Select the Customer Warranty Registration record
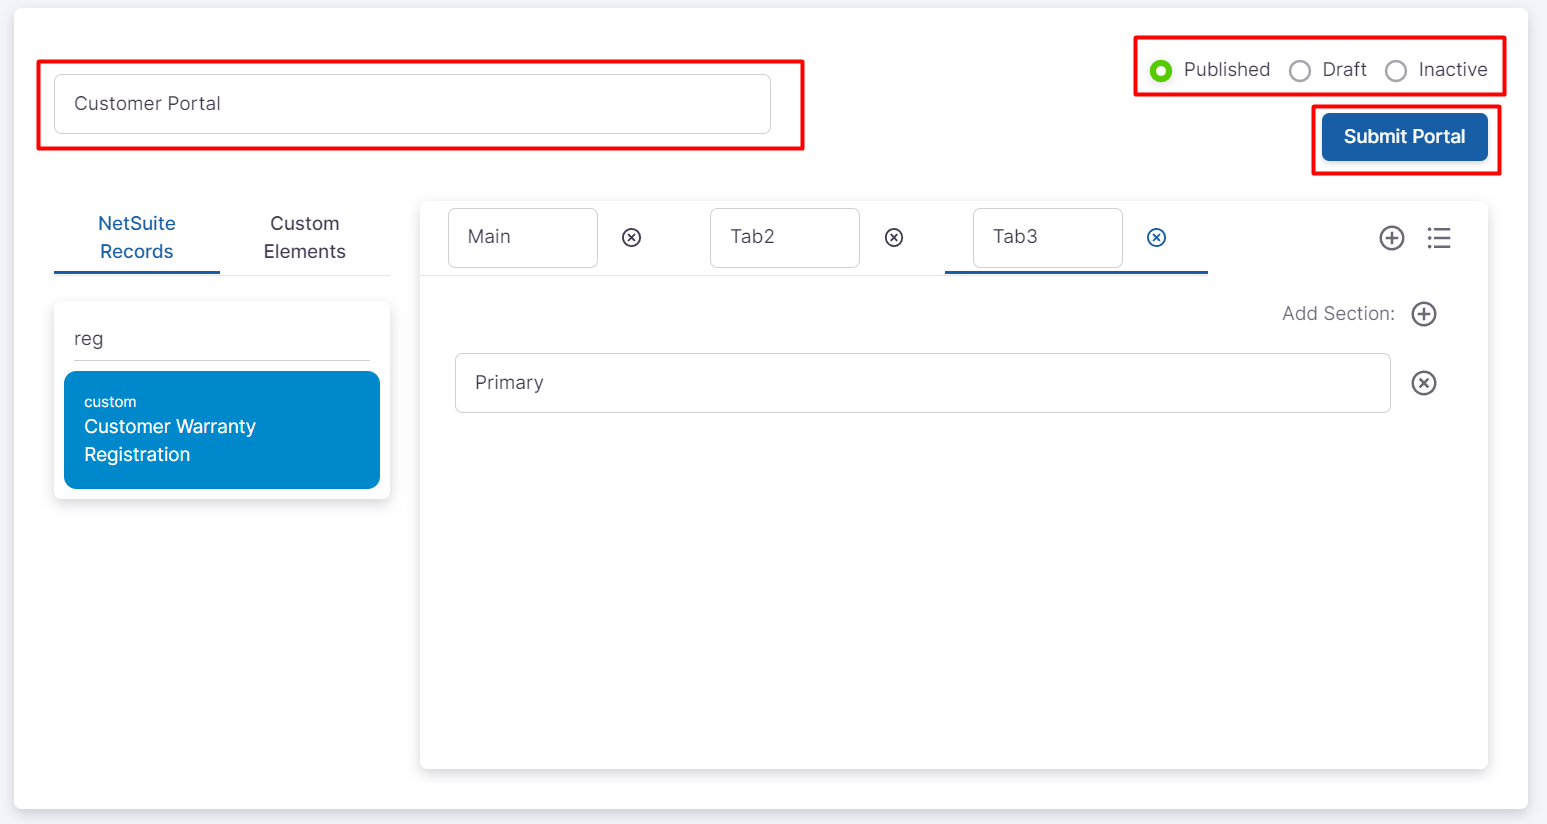Screen dimensions: 1547x824 coord(222,430)
